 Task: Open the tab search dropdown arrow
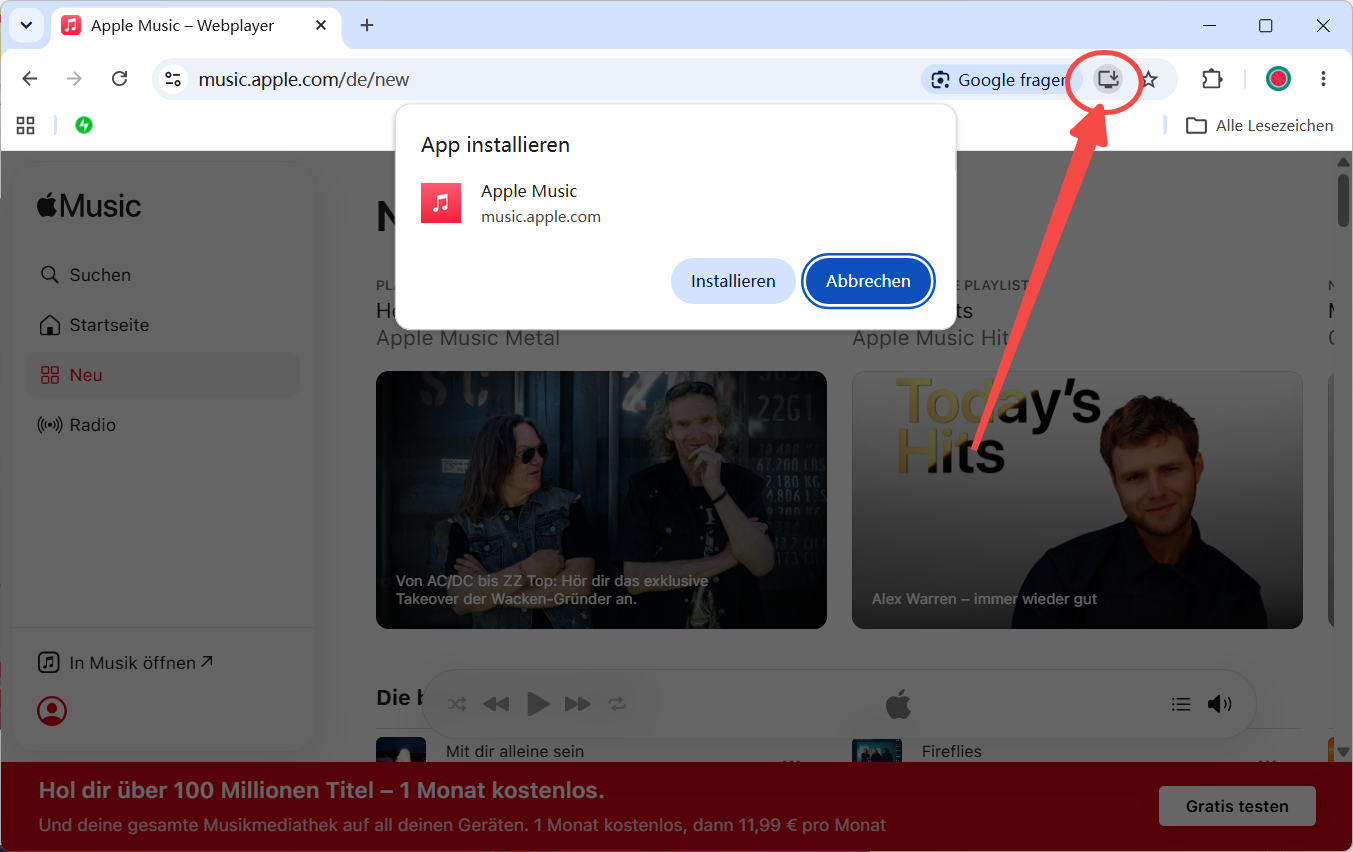coord(26,25)
